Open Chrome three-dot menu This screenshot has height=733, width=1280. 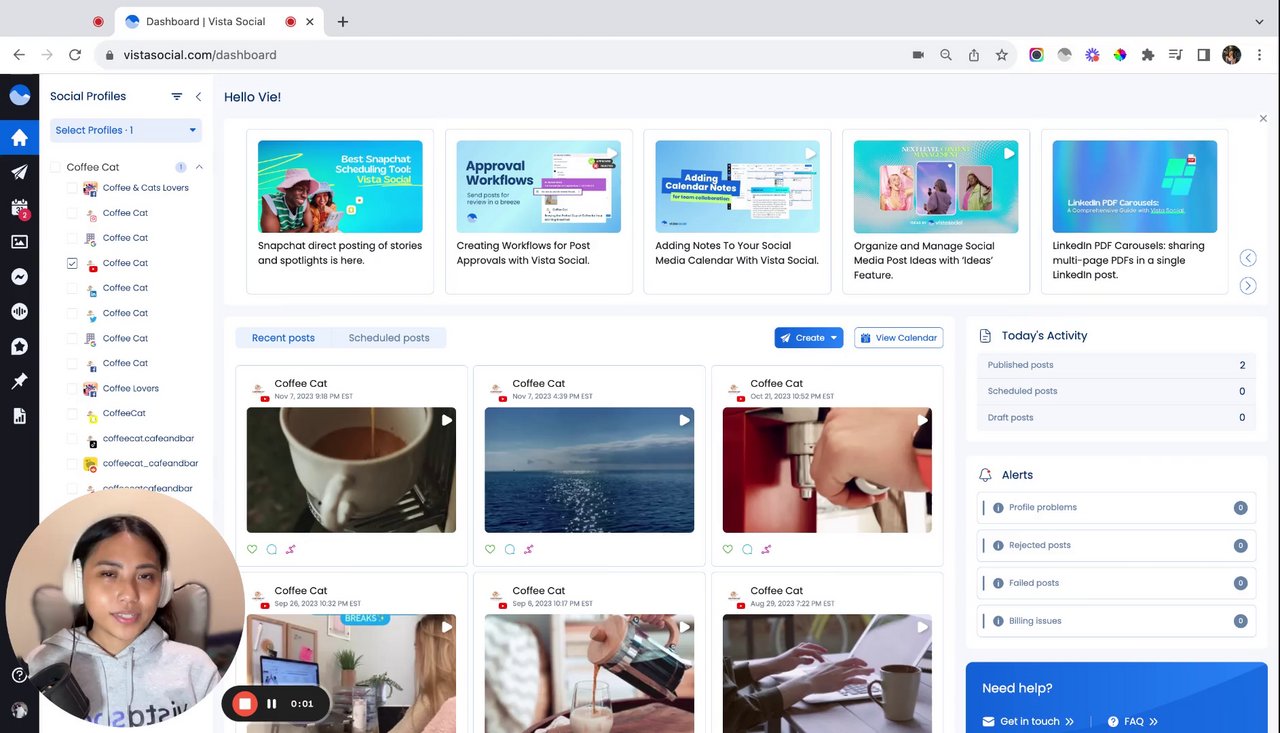(1259, 55)
